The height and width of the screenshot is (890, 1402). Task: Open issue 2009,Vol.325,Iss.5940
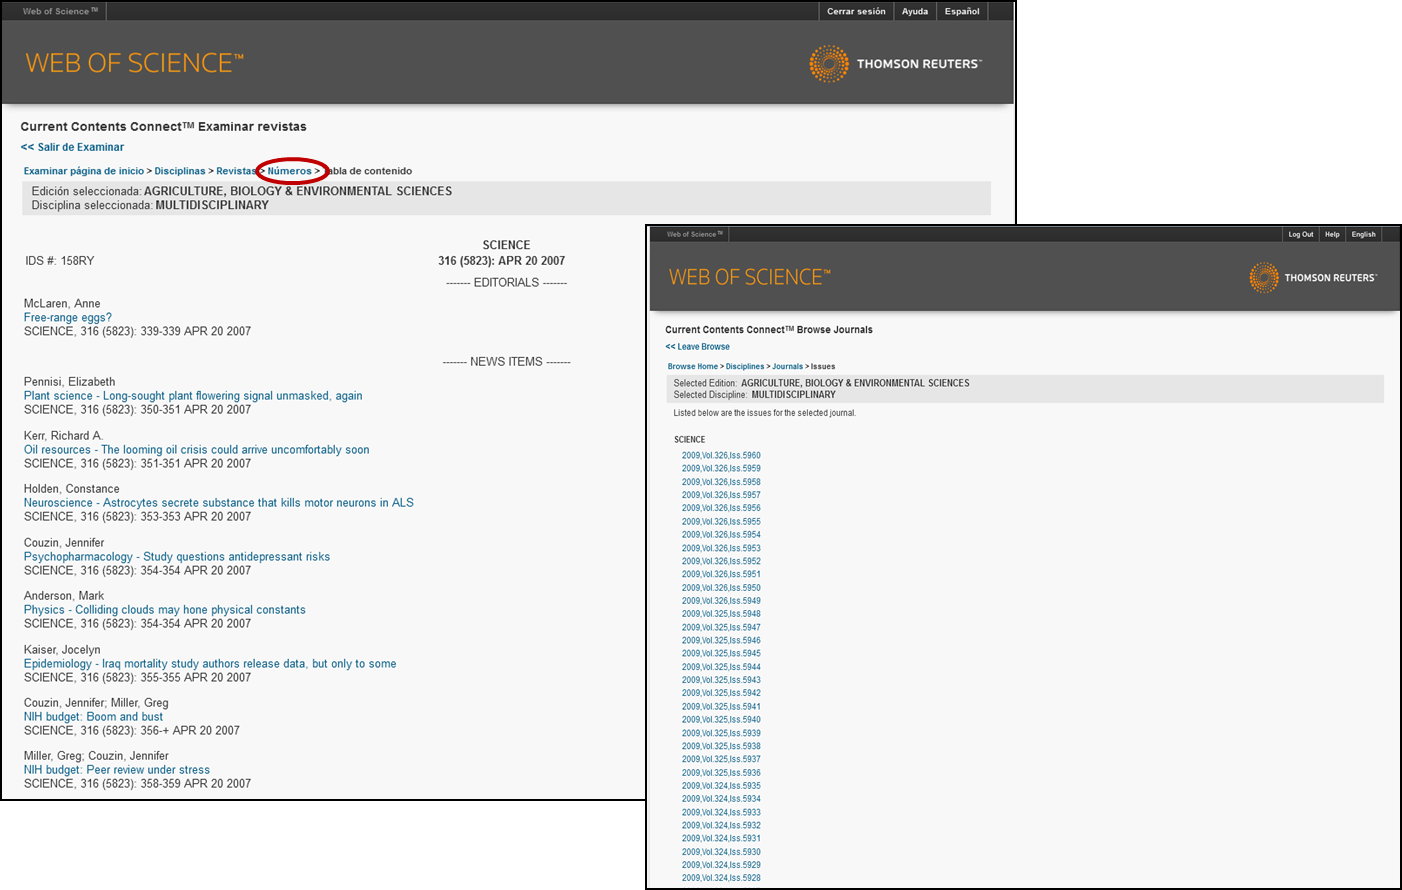(x=721, y=720)
